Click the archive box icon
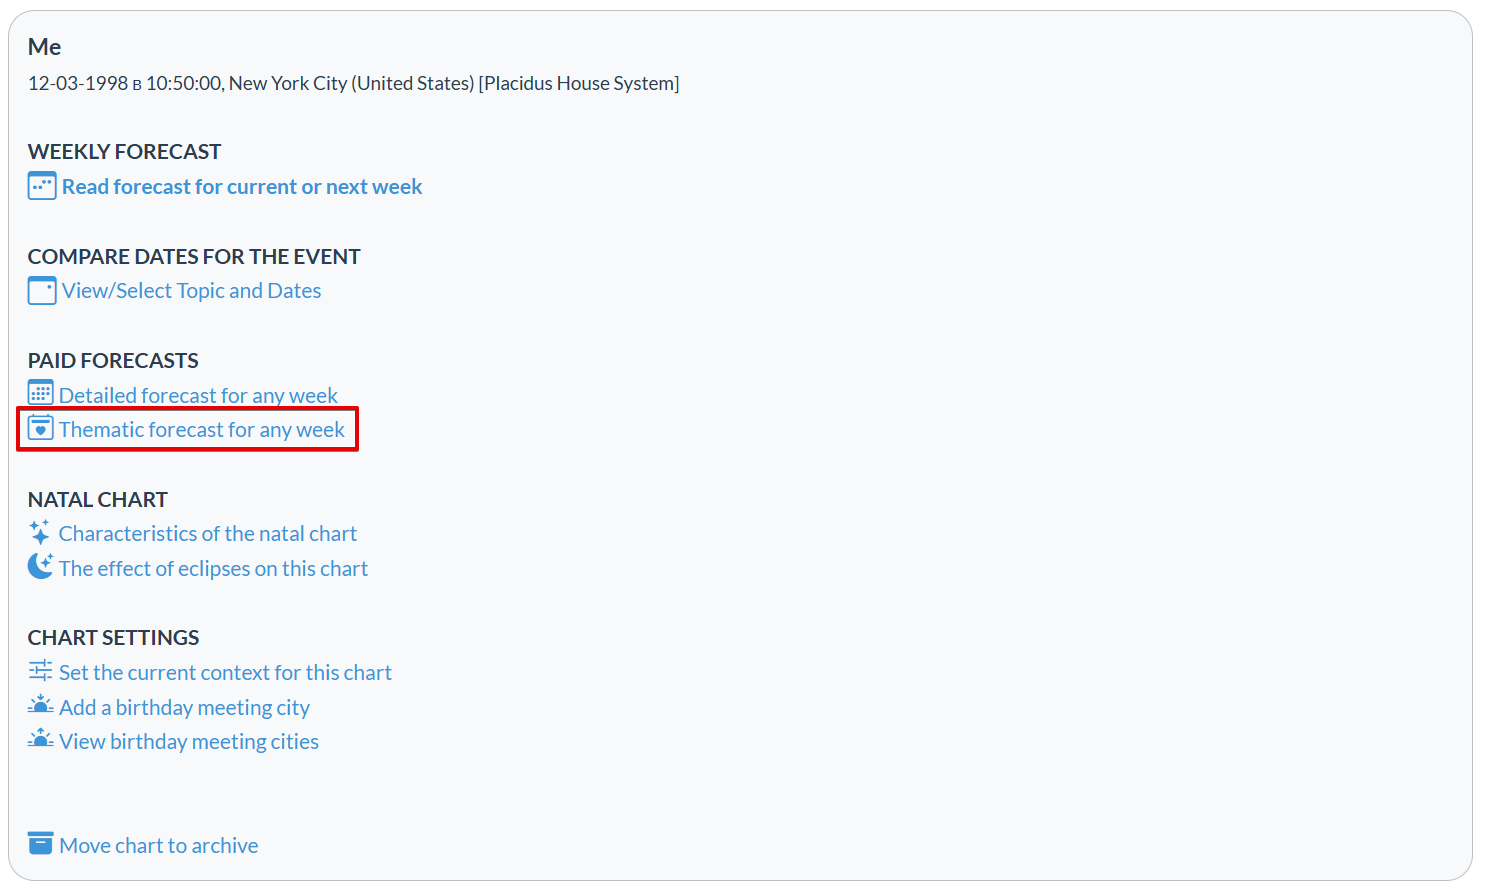Screen dimensions: 1487x889 (x=40, y=843)
